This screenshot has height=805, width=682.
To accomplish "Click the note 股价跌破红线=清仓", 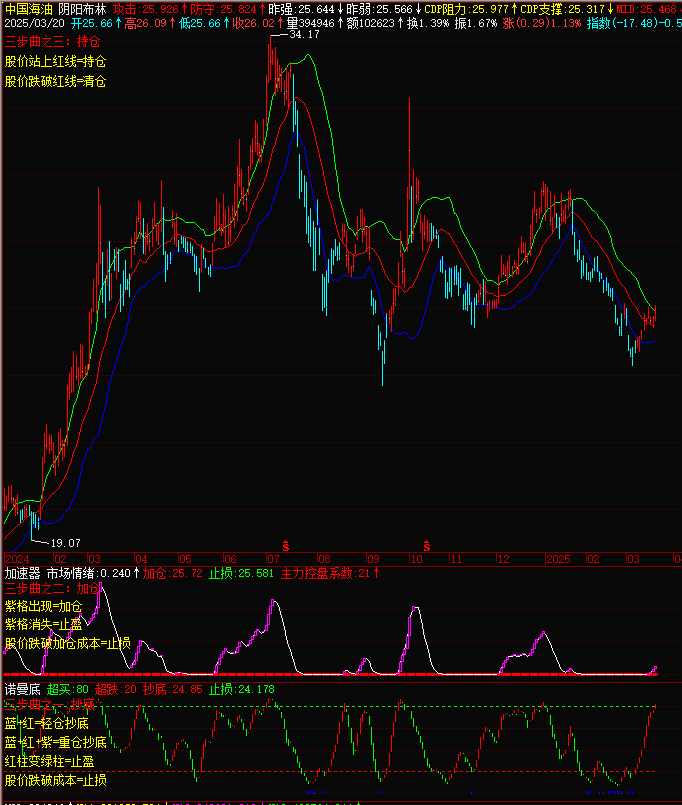I will (x=55, y=81).
